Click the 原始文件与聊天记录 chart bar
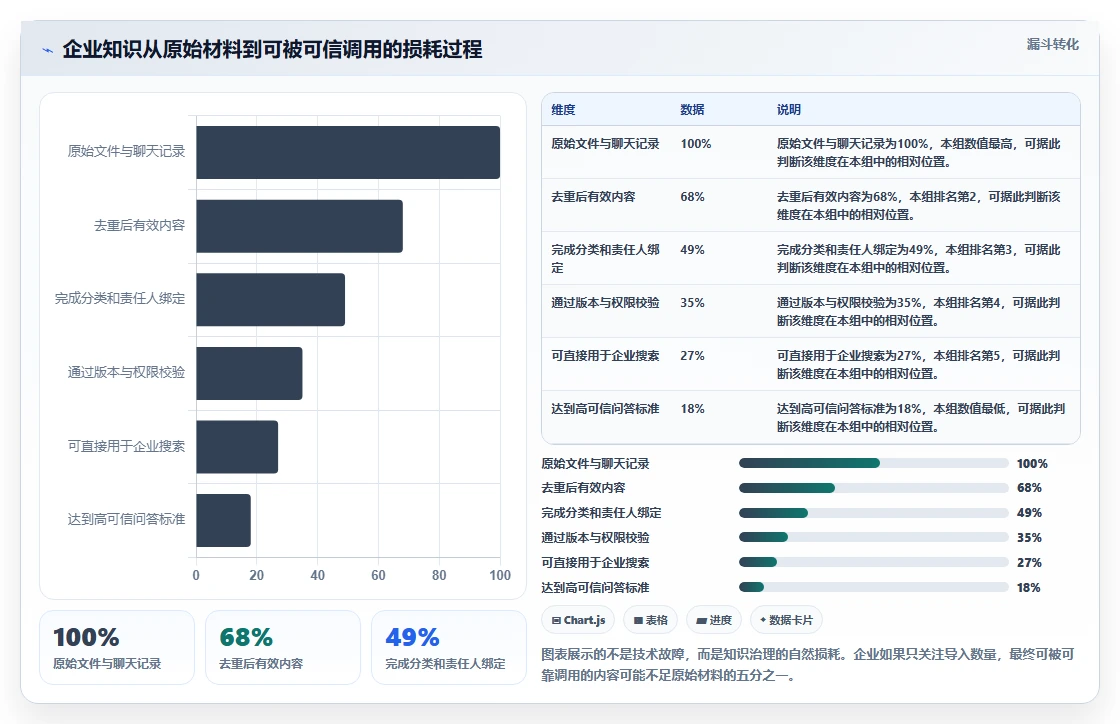The width and height of the screenshot is (1120, 724). tap(348, 152)
